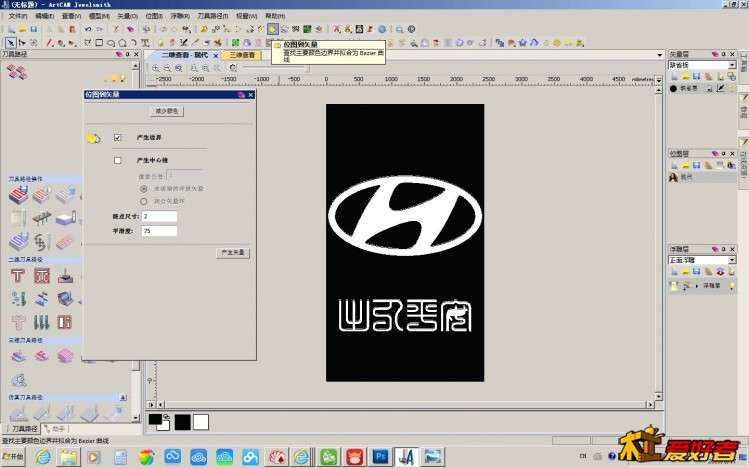Close the 二维查看 2D view tab

click(215, 55)
